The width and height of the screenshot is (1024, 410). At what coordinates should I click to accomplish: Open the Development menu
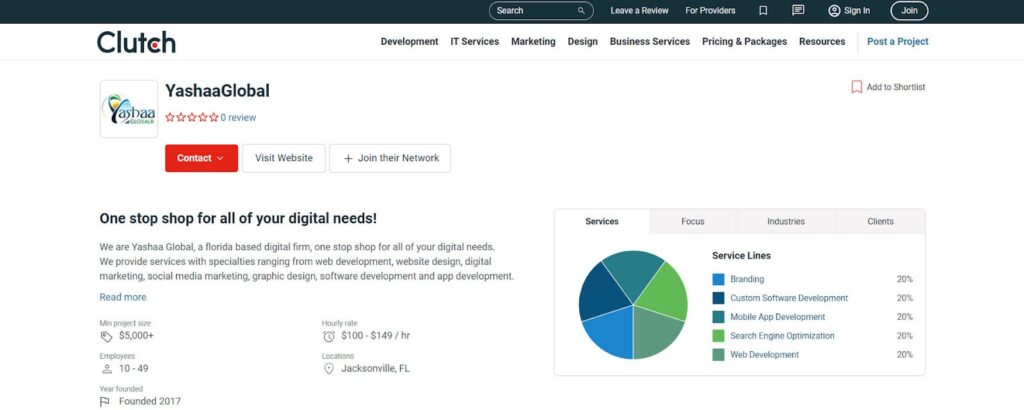pos(409,41)
